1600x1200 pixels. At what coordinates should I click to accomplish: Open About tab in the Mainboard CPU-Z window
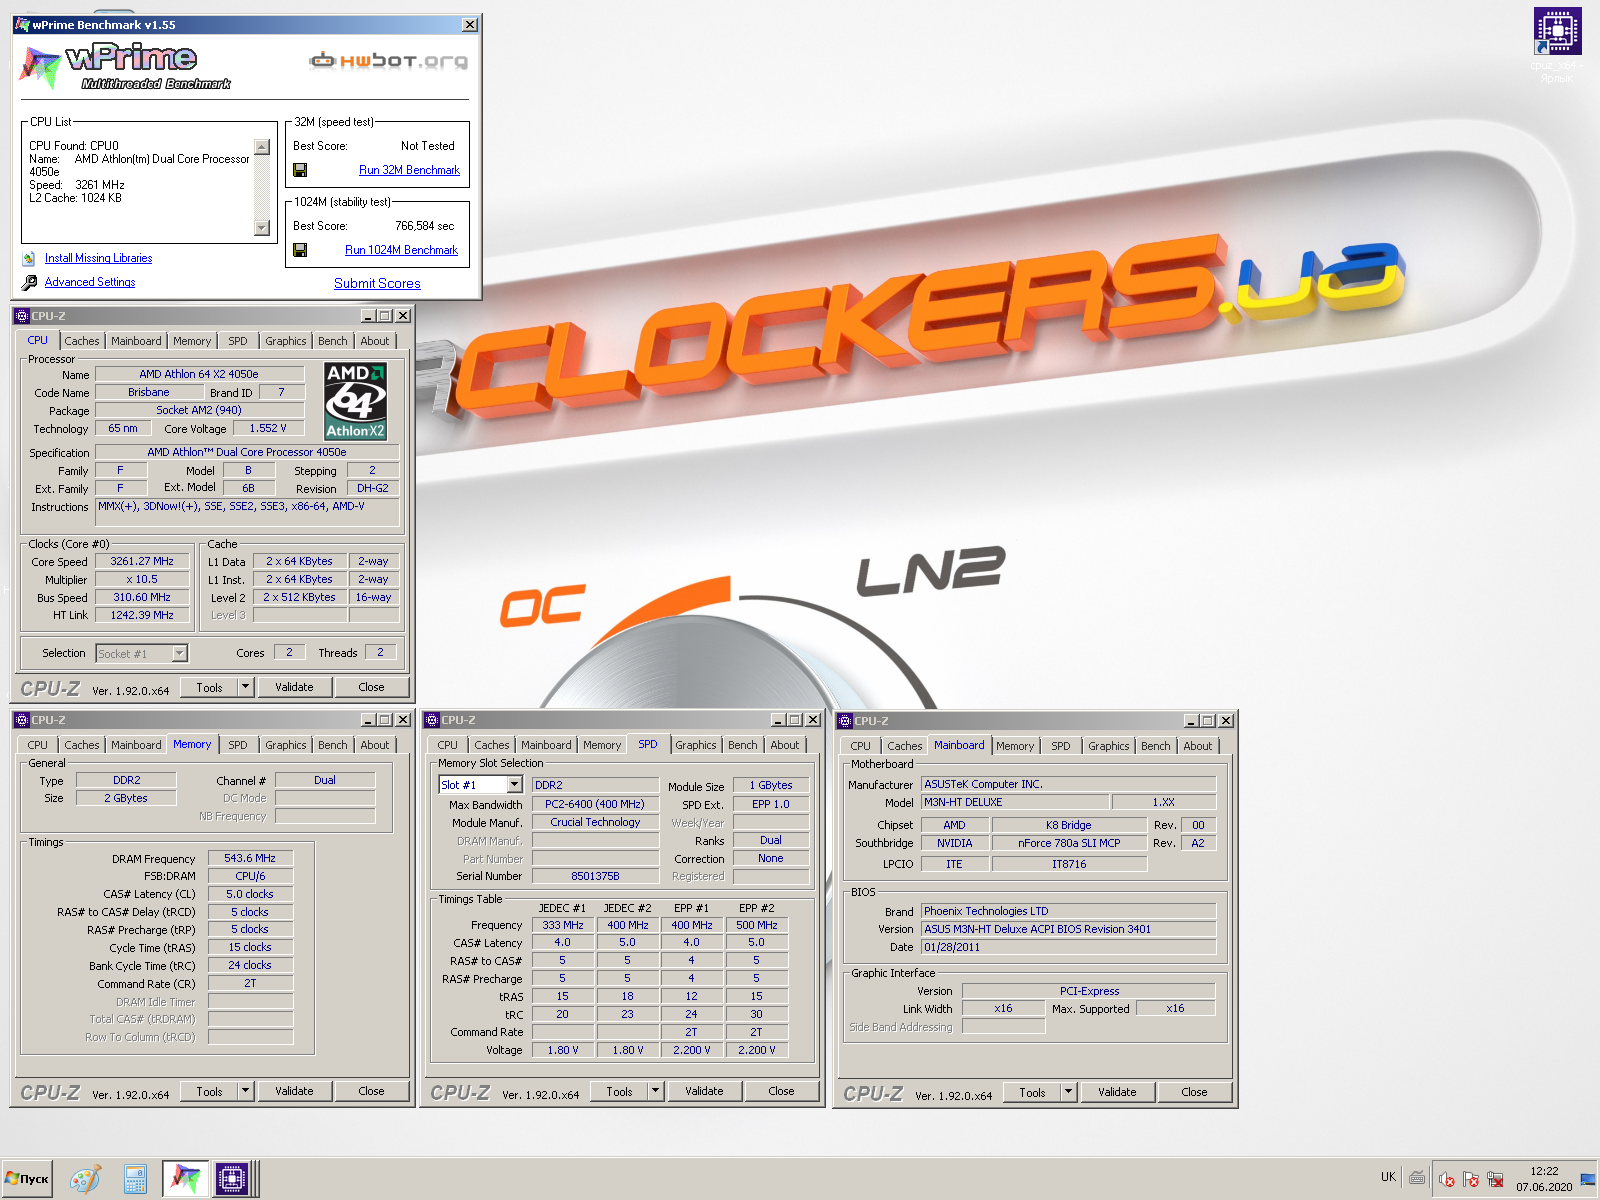pyautogui.click(x=1198, y=746)
